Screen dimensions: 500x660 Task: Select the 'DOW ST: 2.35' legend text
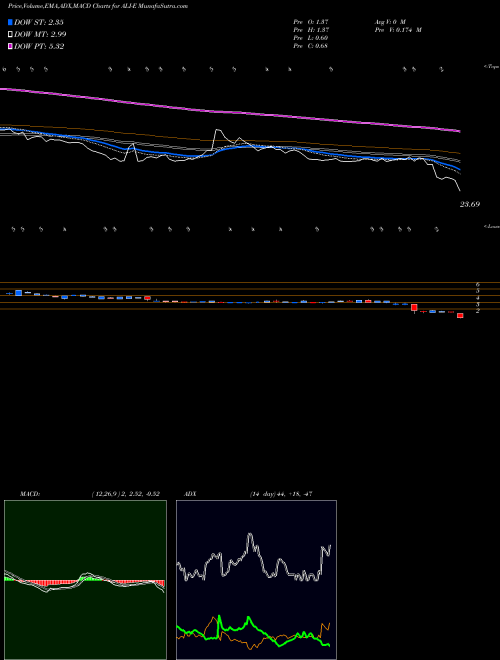coord(39,22)
